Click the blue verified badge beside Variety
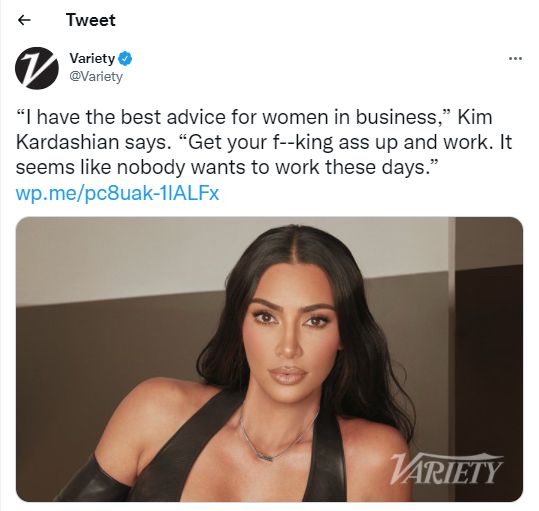Viewport: 539px width, 511px height. tap(125, 58)
